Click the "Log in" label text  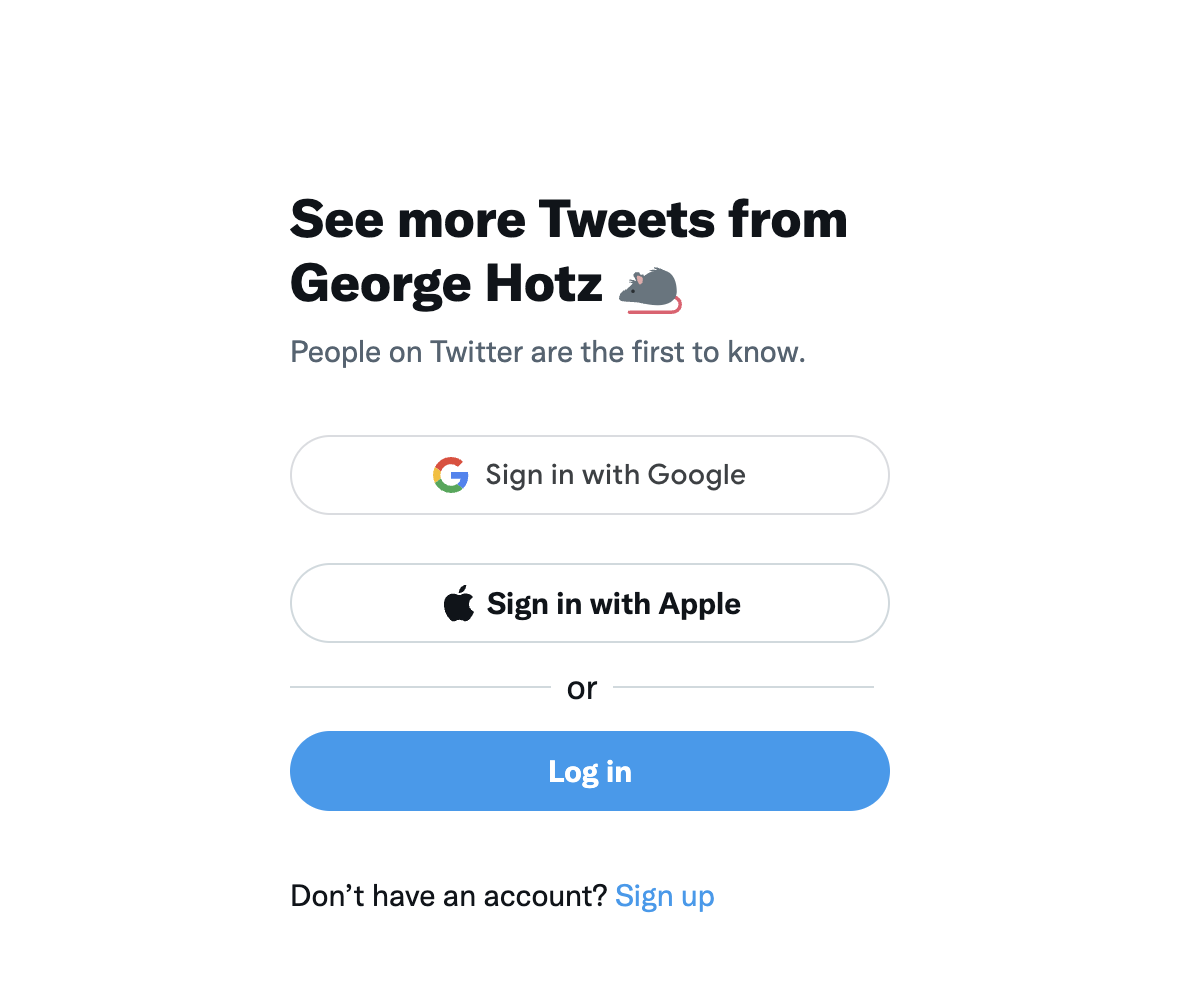pyautogui.click(x=590, y=772)
